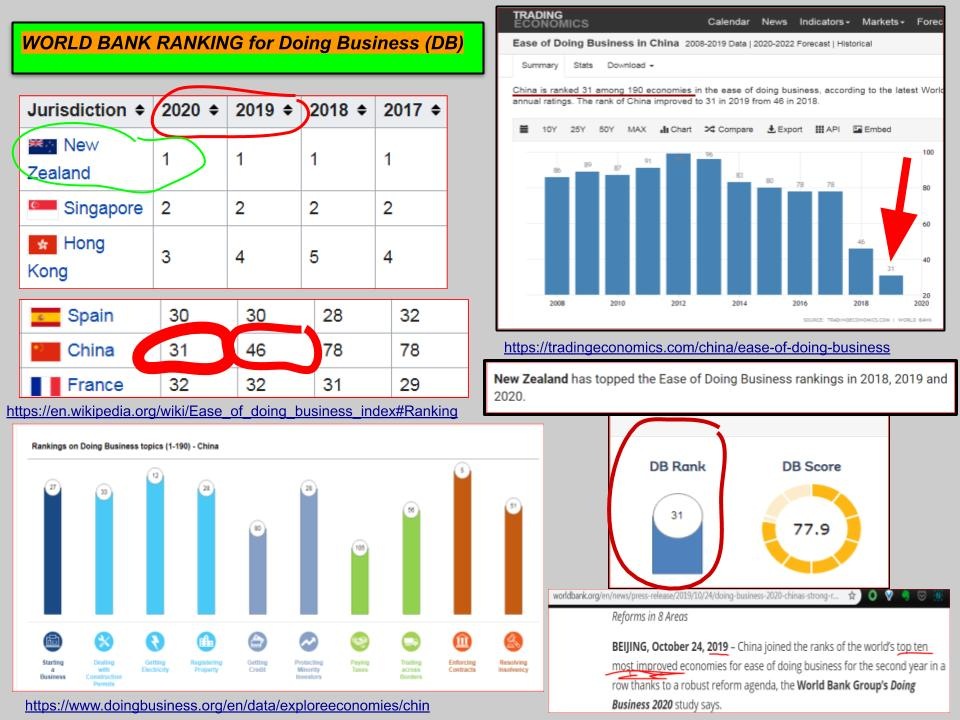
Task: Open the News menu item
Action: 774,21
